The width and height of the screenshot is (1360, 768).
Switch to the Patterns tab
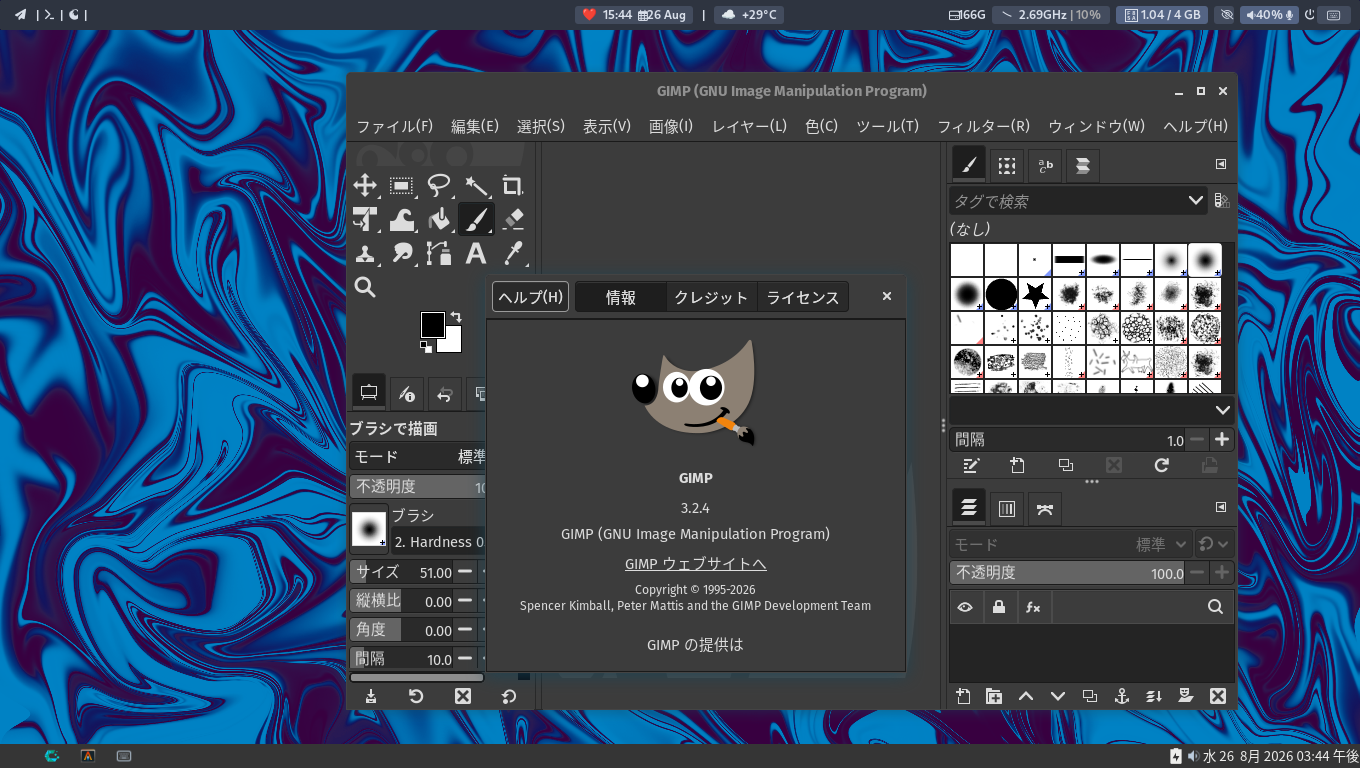(1007, 165)
